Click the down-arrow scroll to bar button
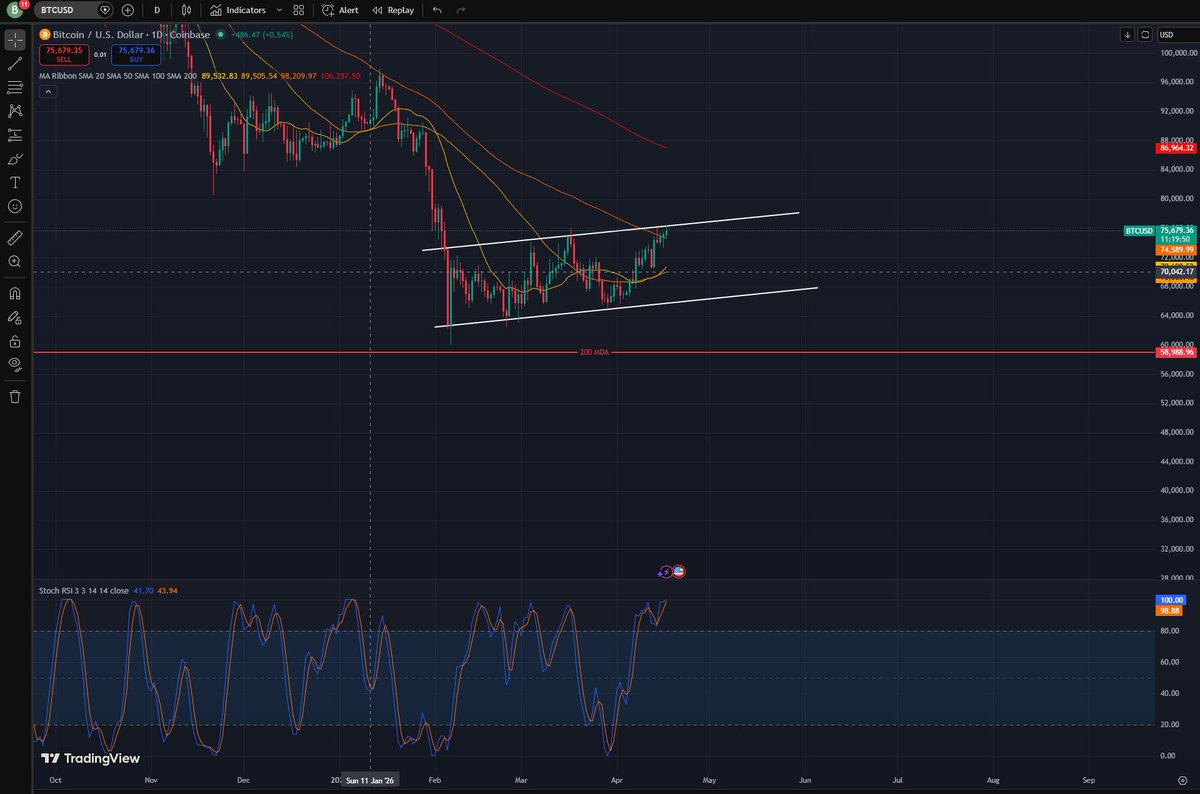The width and height of the screenshot is (1200, 794). point(1128,35)
